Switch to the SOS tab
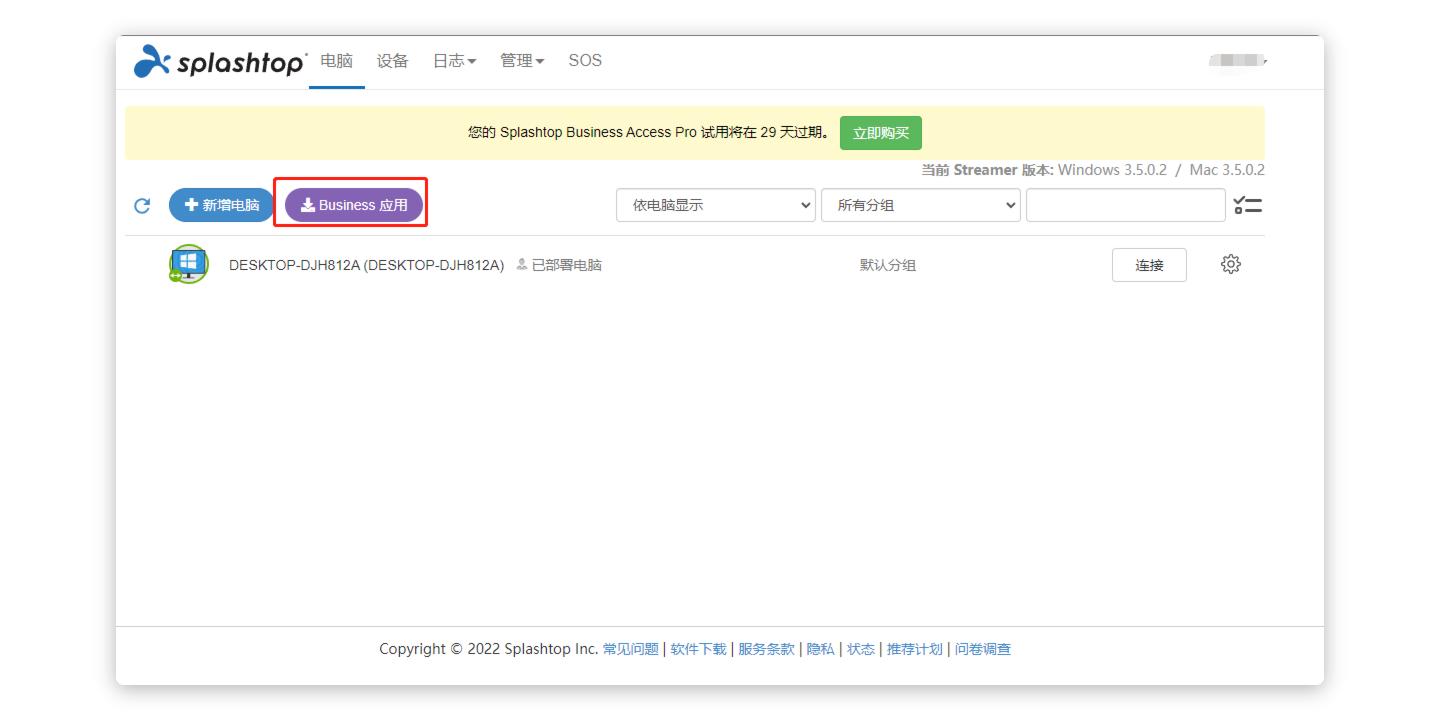This screenshot has width=1440, height=720. pos(585,60)
